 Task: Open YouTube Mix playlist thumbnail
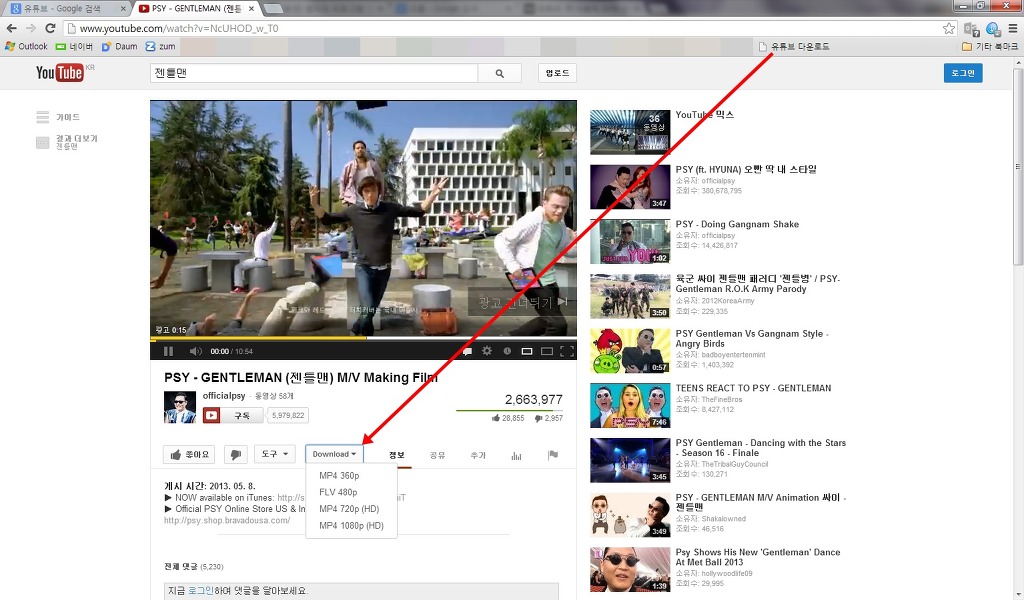[x=630, y=132]
